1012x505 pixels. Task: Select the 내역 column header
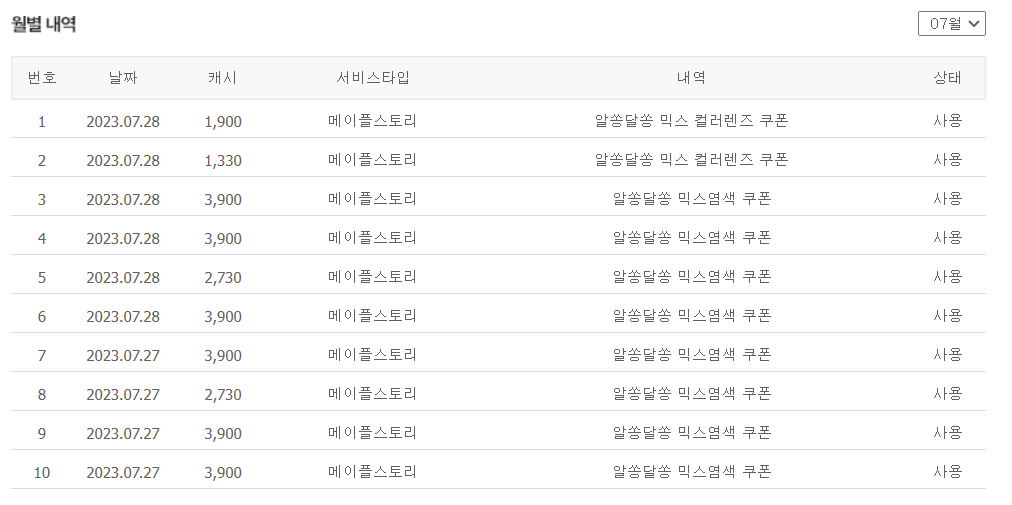[691, 78]
